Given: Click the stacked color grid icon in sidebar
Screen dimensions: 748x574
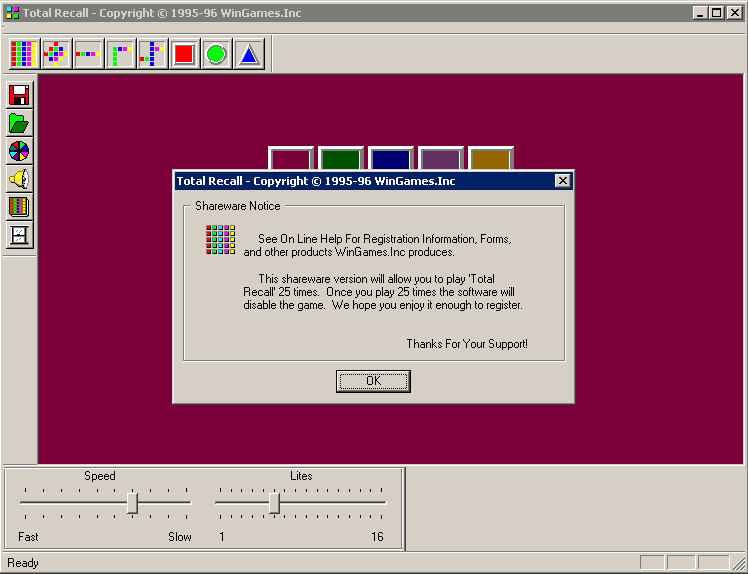Looking at the screenshot, I should click(19, 207).
